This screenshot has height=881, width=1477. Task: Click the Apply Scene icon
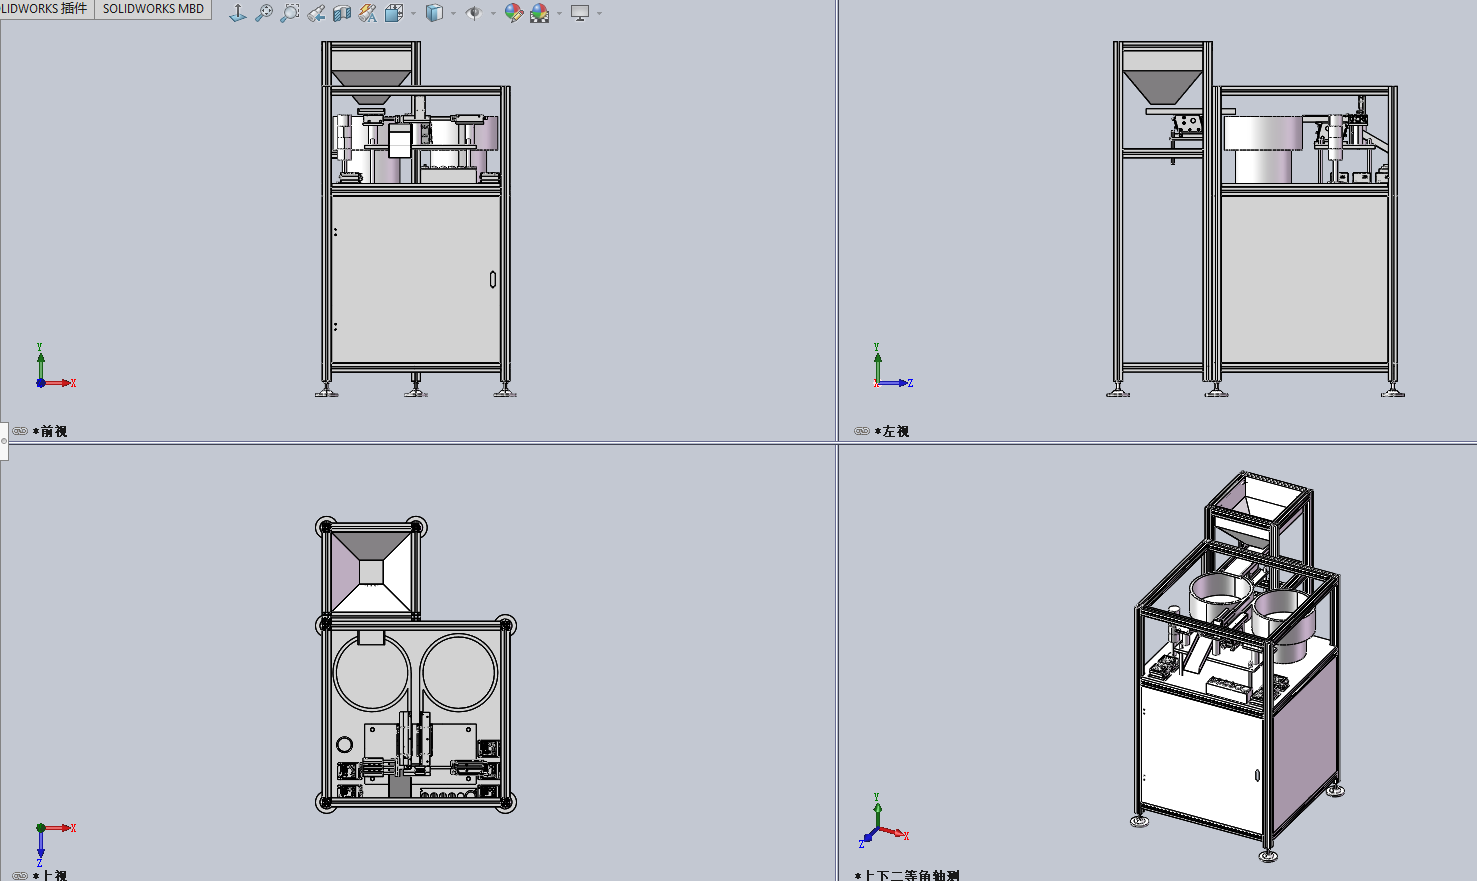tap(540, 13)
